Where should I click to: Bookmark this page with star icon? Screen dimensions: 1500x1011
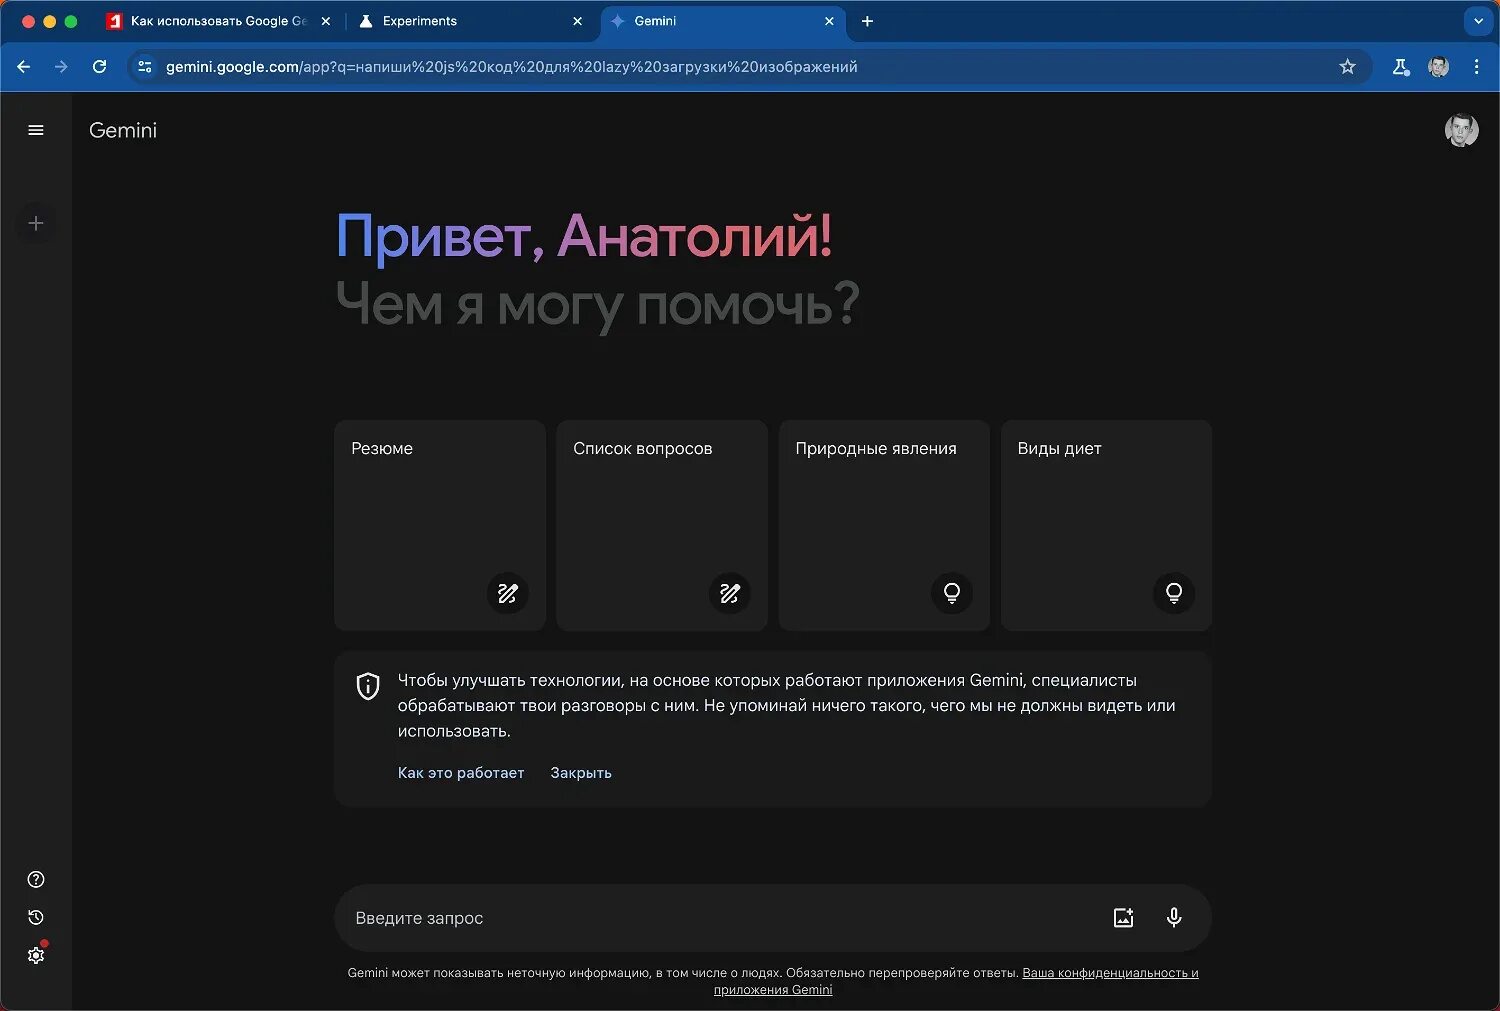[1348, 67]
